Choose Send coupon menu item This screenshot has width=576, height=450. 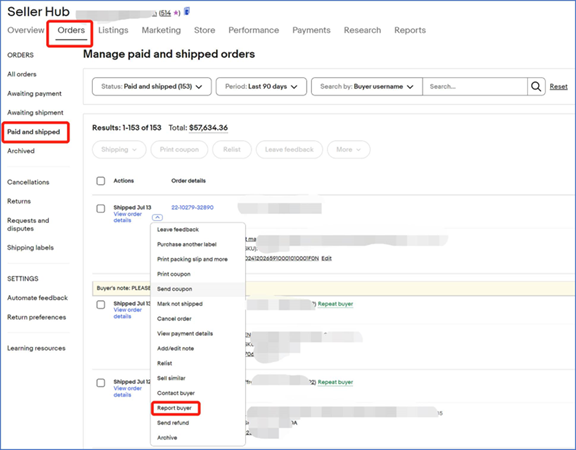(x=174, y=289)
